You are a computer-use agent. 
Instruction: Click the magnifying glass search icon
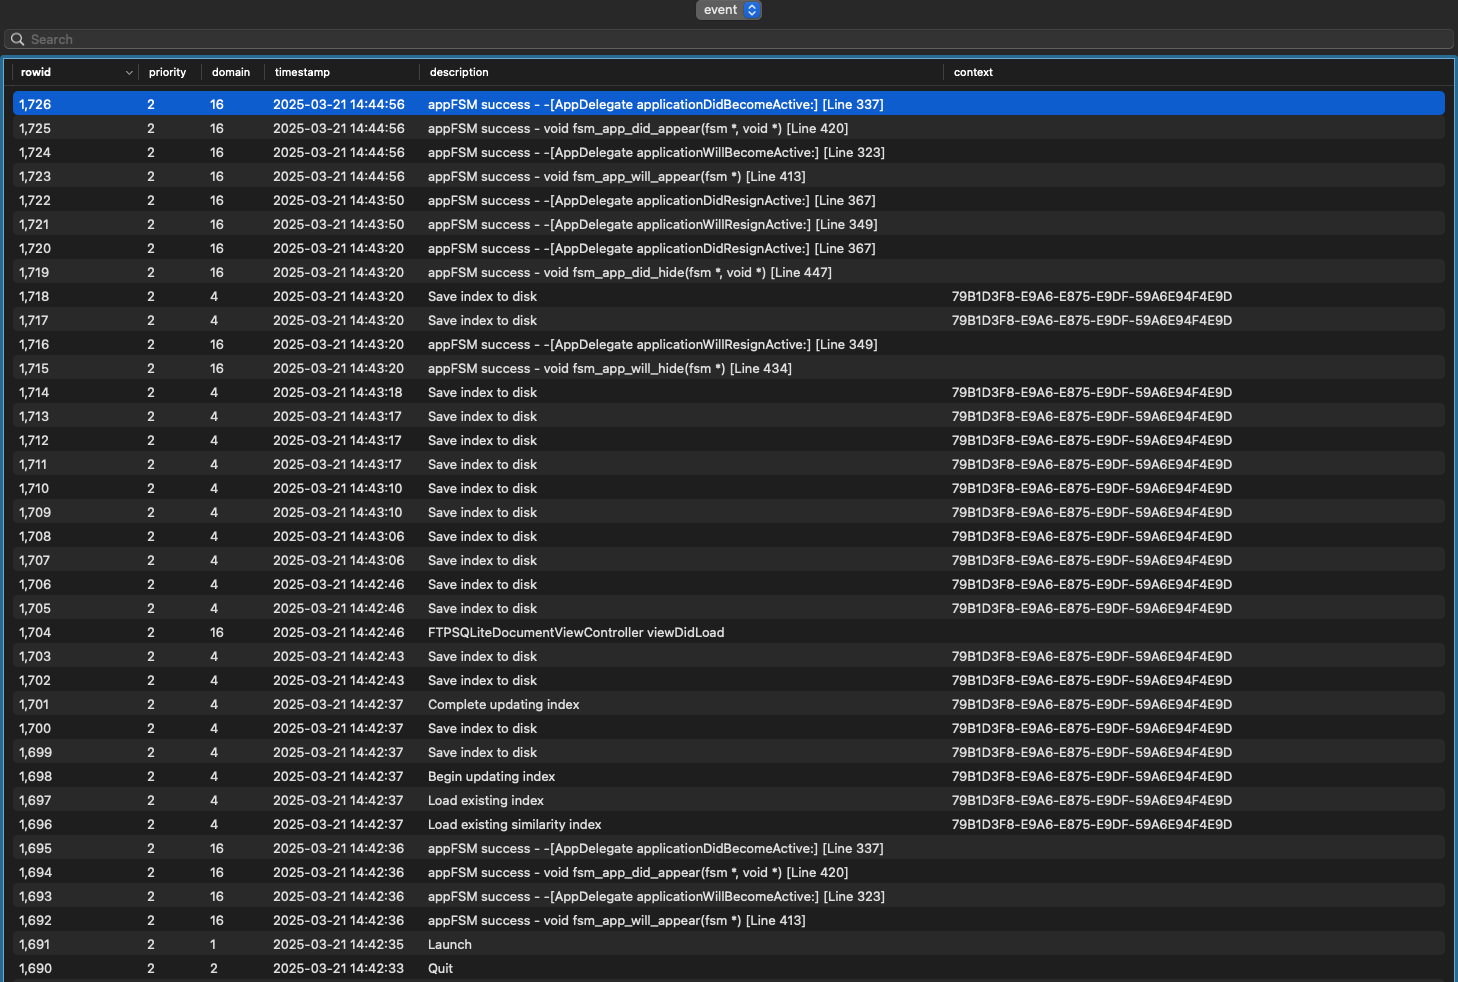coord(17,40)
